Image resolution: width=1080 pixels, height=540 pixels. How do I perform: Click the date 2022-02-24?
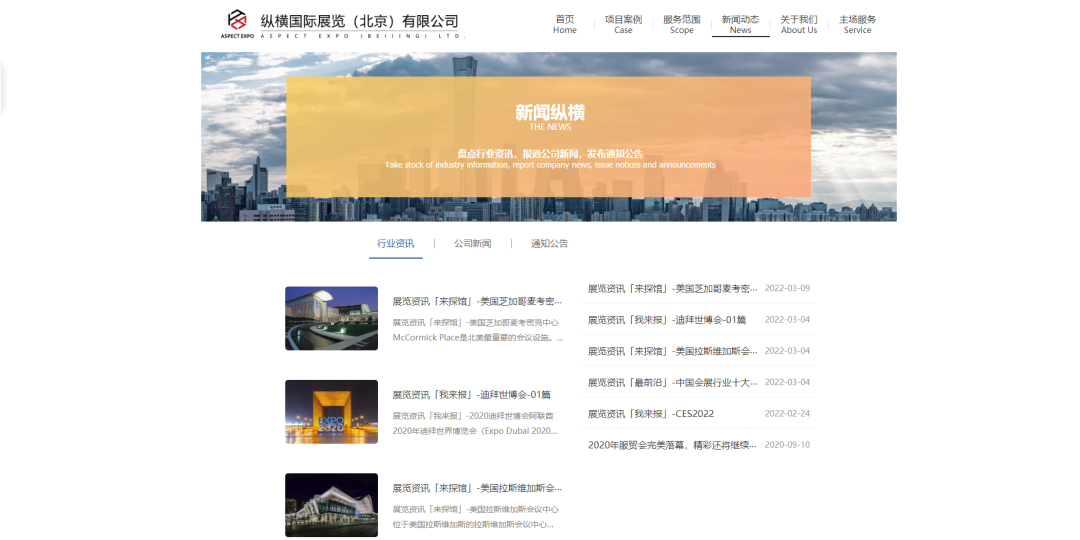(787, 414)
